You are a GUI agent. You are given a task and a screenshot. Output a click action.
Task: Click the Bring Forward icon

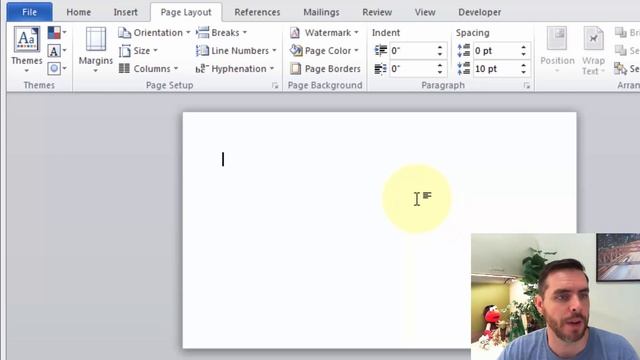pyautogui.click(x=621, y=32)
